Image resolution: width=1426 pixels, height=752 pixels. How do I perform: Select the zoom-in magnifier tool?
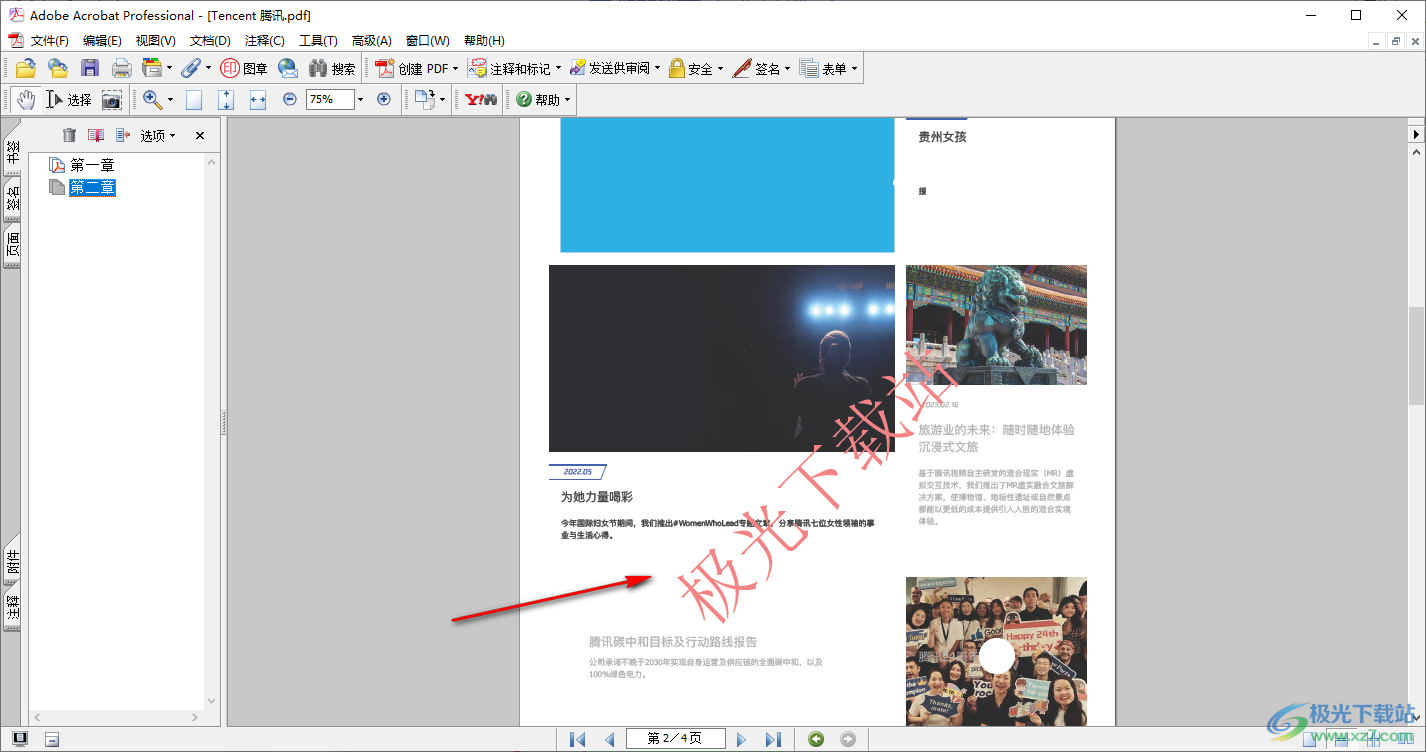pos(153,99)
